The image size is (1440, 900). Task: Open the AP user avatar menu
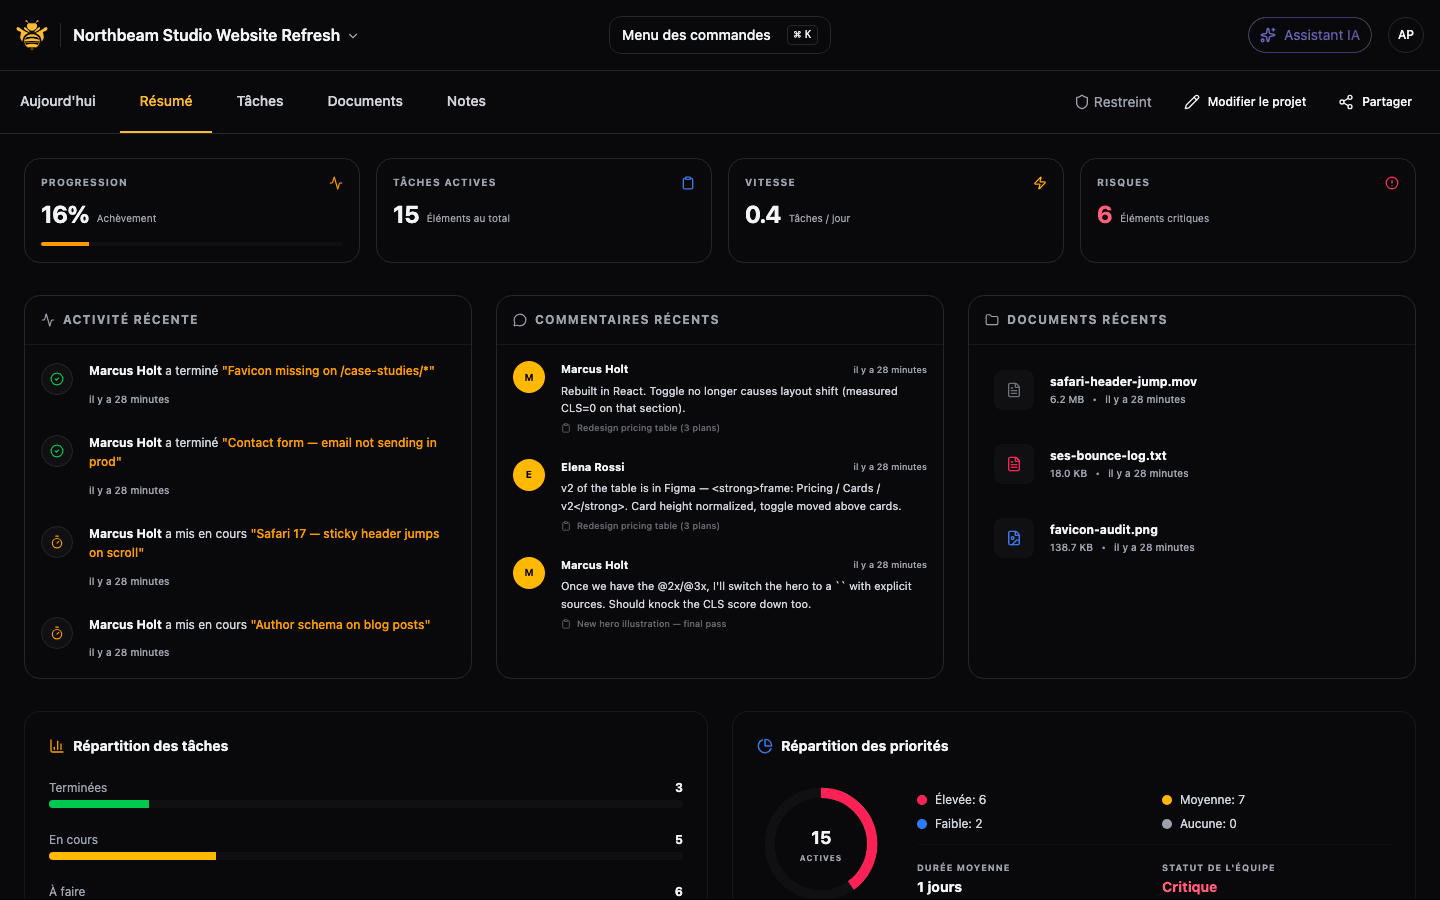[x=1406, y=34]
